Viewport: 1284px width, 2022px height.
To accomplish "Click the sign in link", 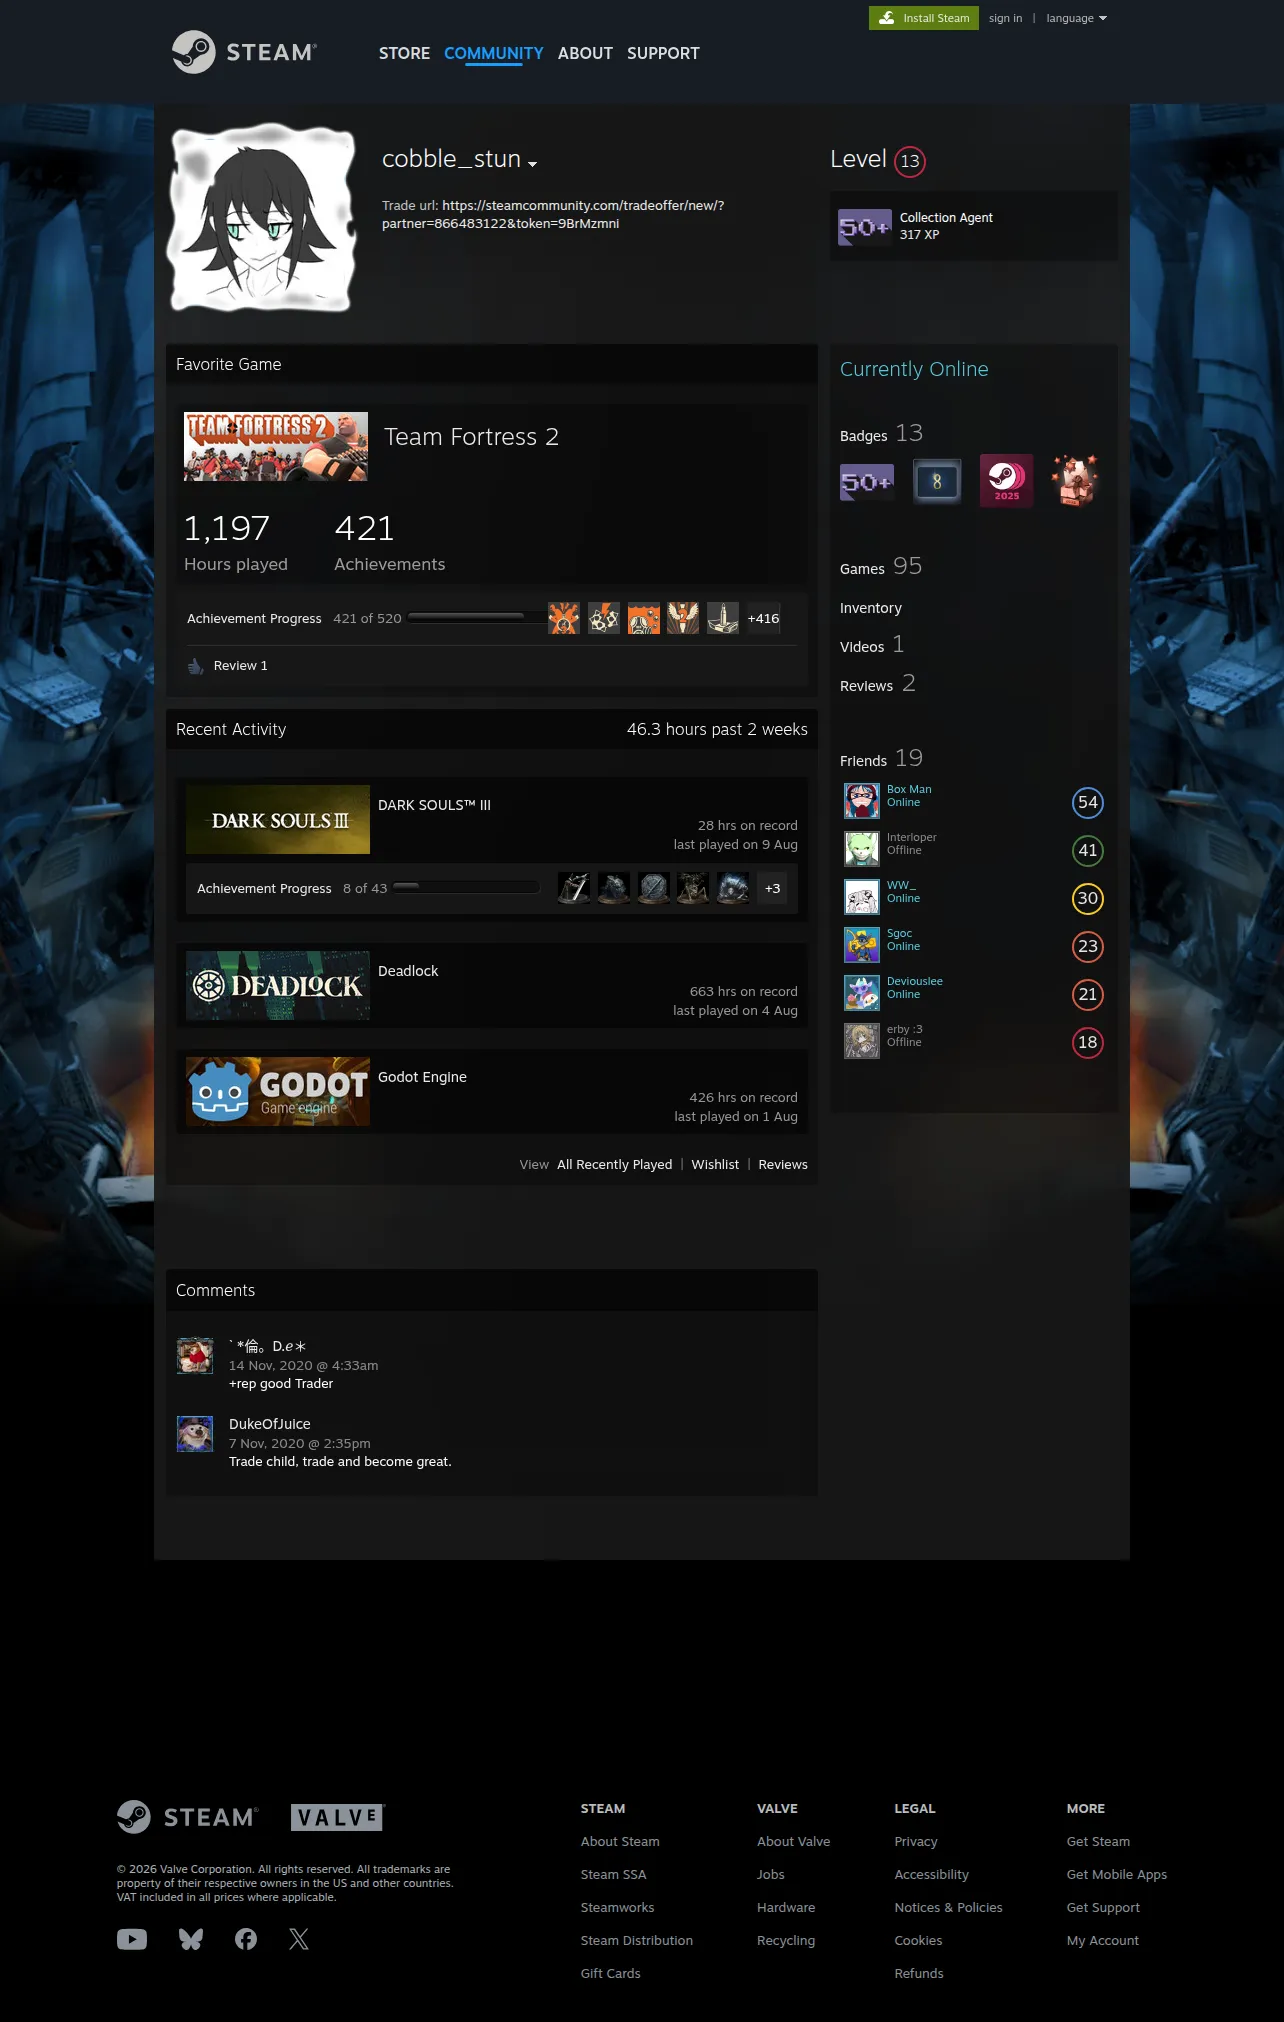I will (x=1006, y=18).
